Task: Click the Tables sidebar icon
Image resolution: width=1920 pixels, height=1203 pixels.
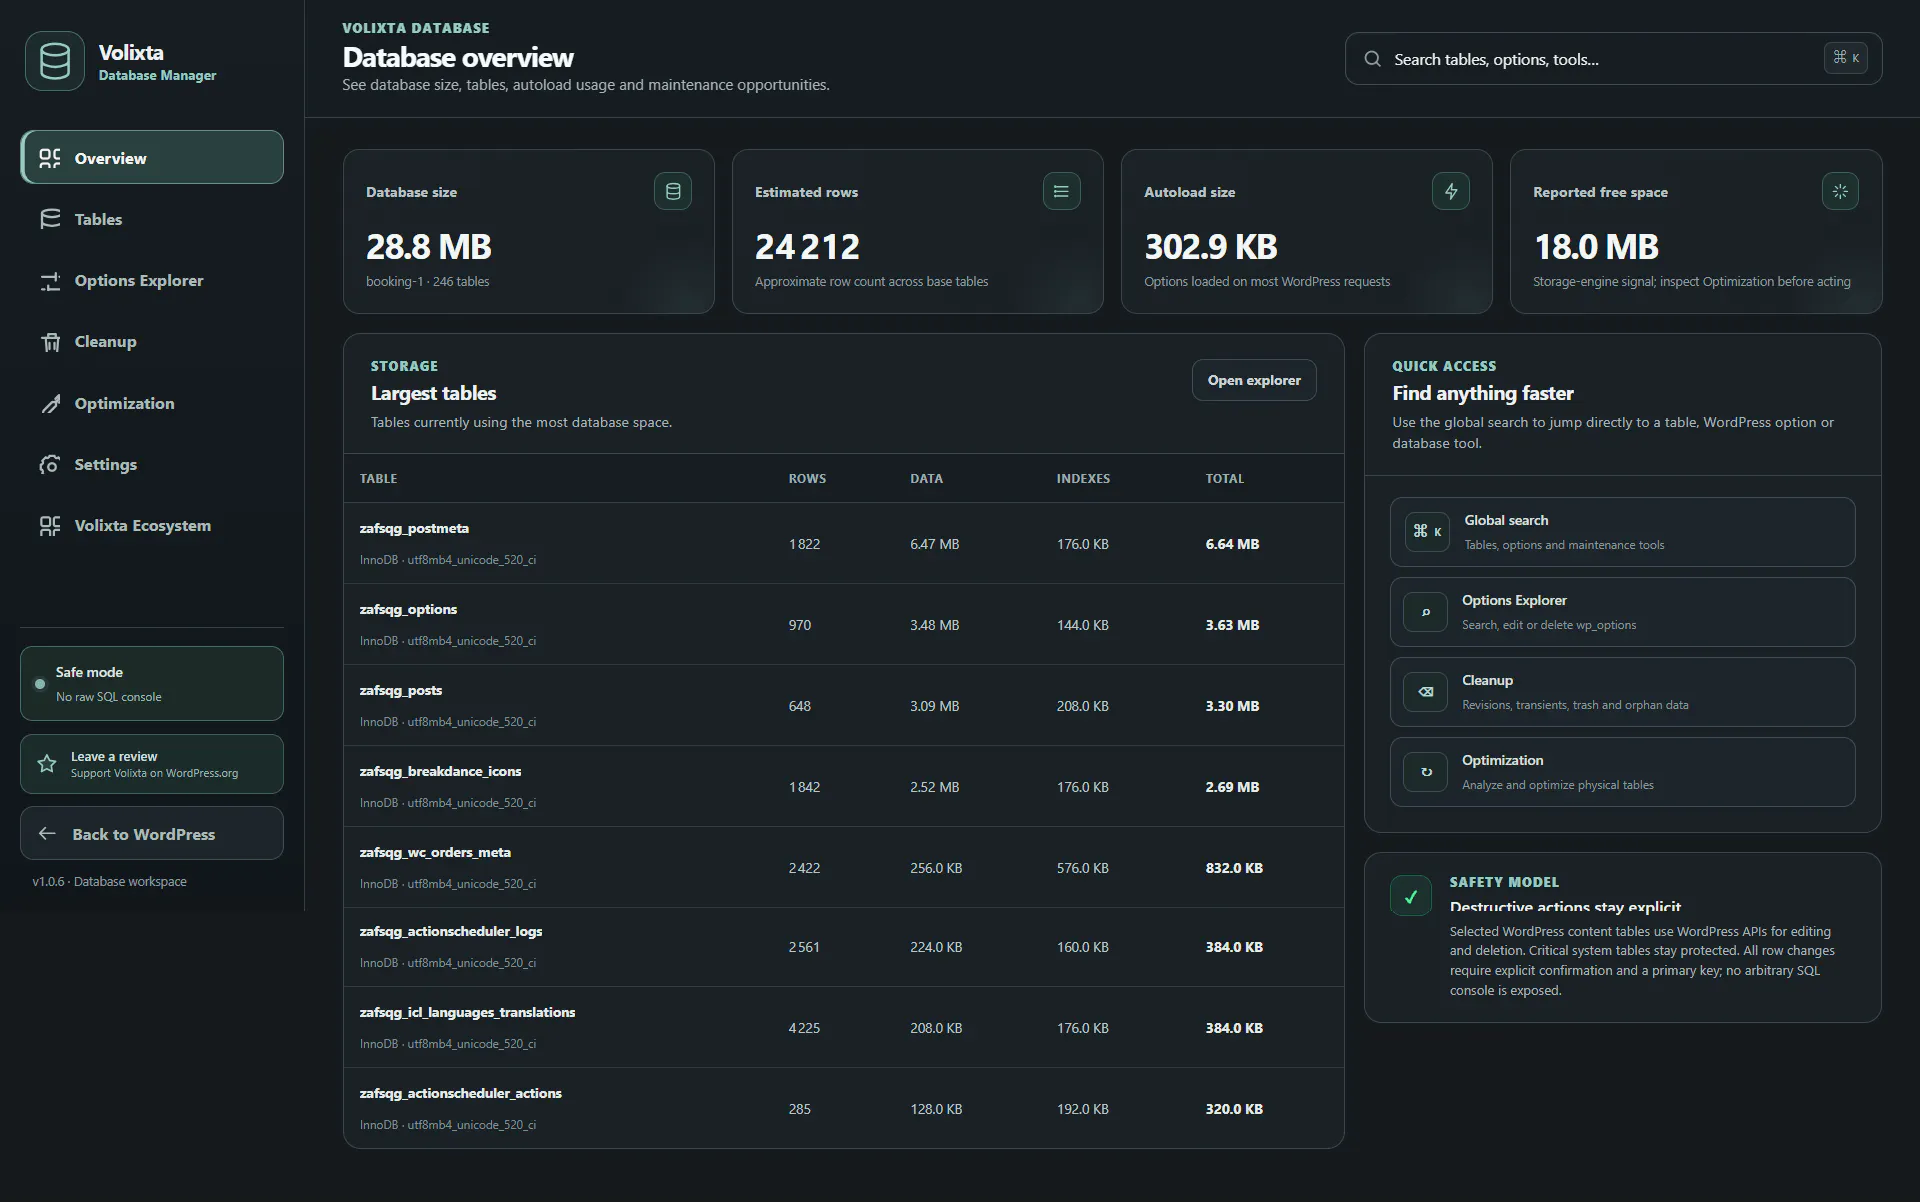Action: [50, 219]
